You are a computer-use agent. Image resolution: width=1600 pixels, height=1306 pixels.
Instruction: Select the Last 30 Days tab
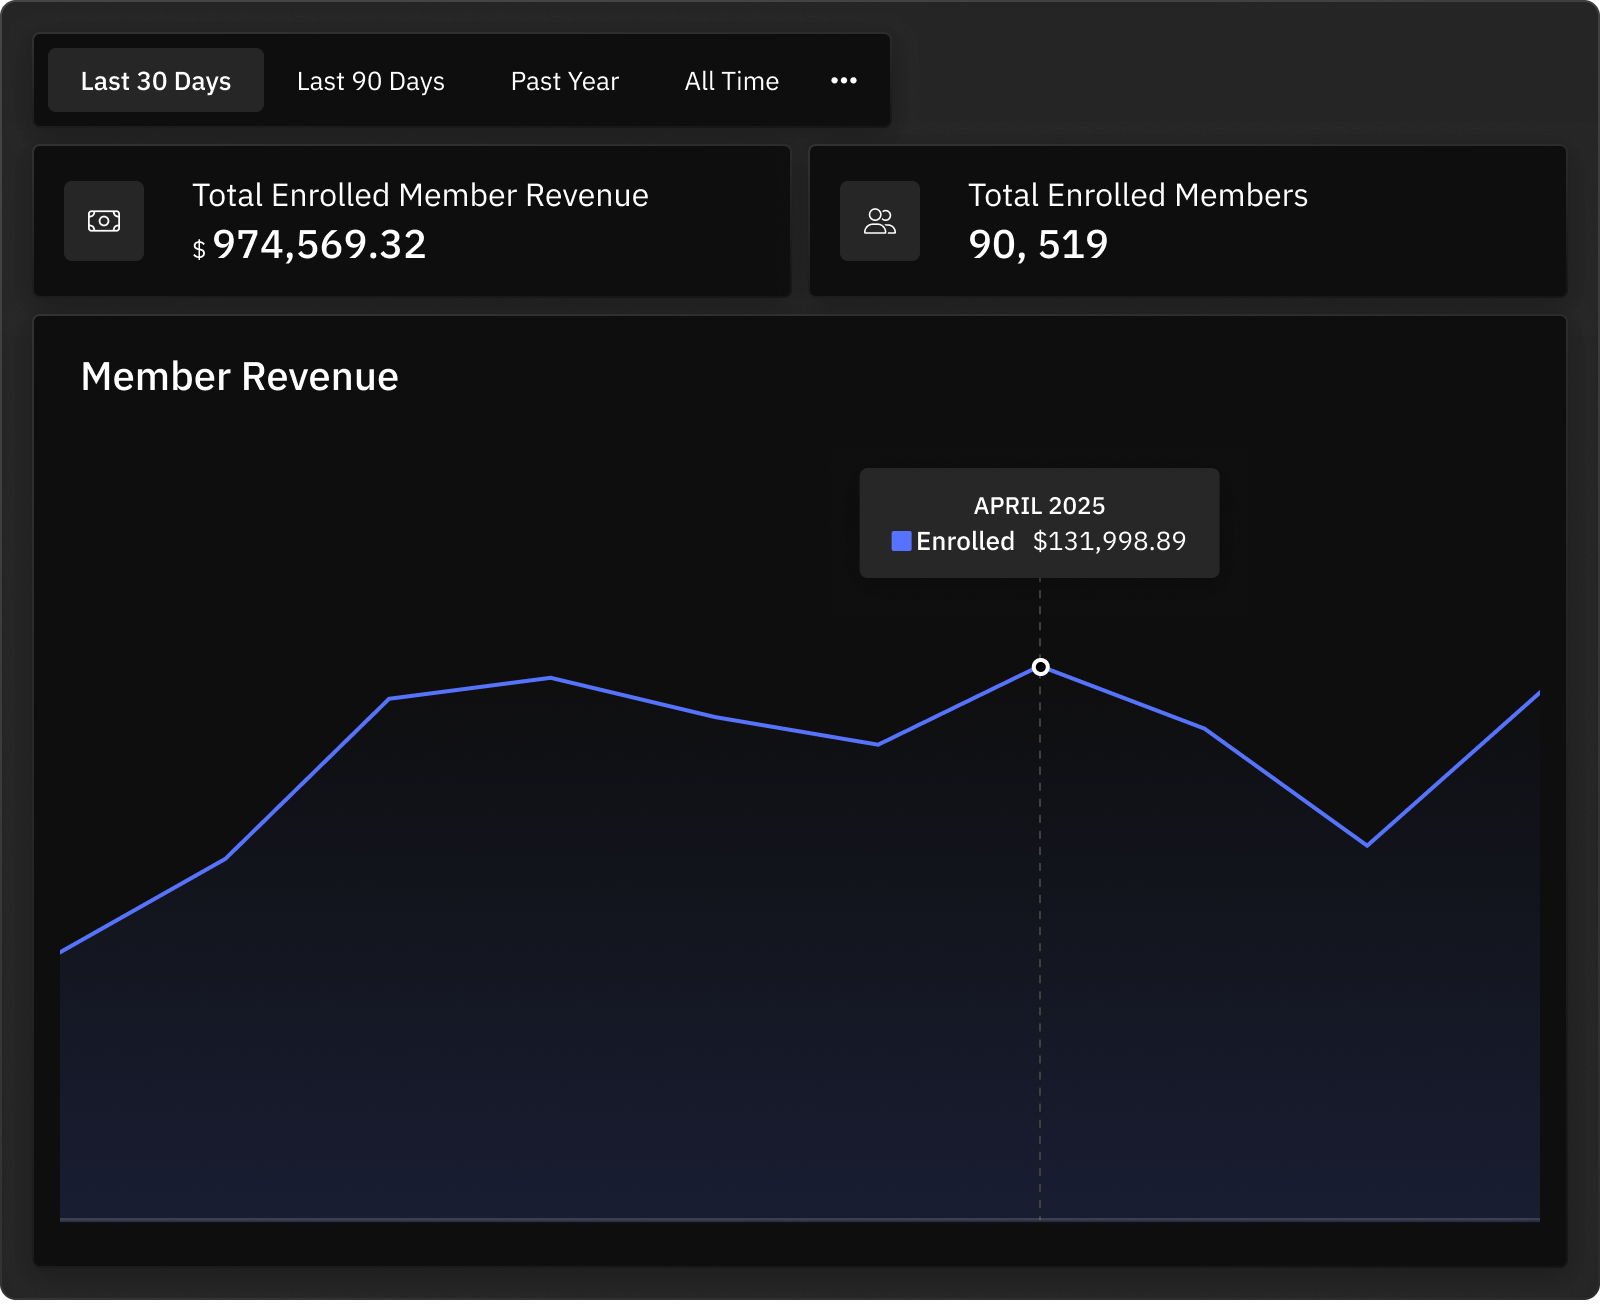pyautogui.click(x=156, y=81)
